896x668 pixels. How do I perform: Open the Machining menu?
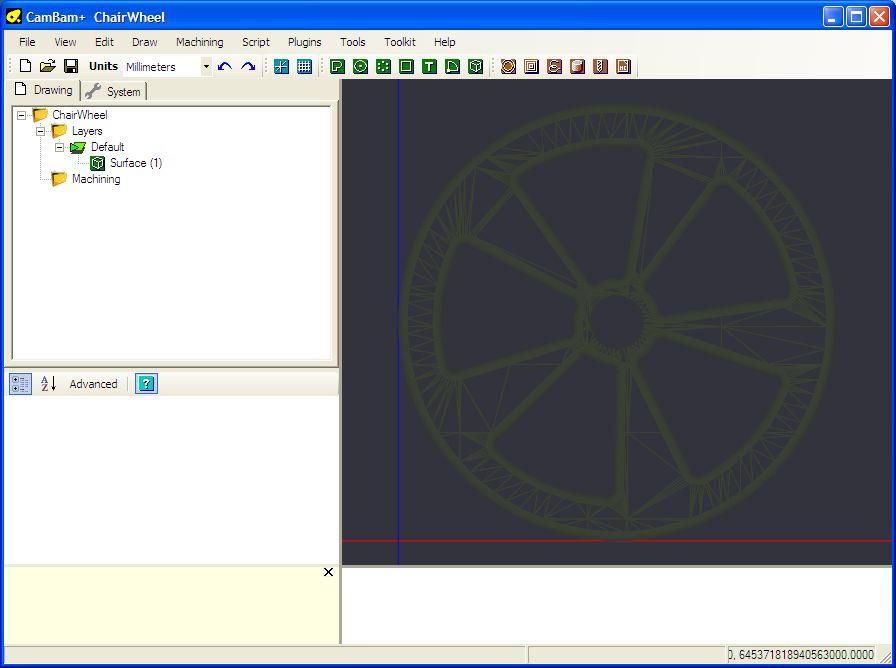click(x=199, y=42)
